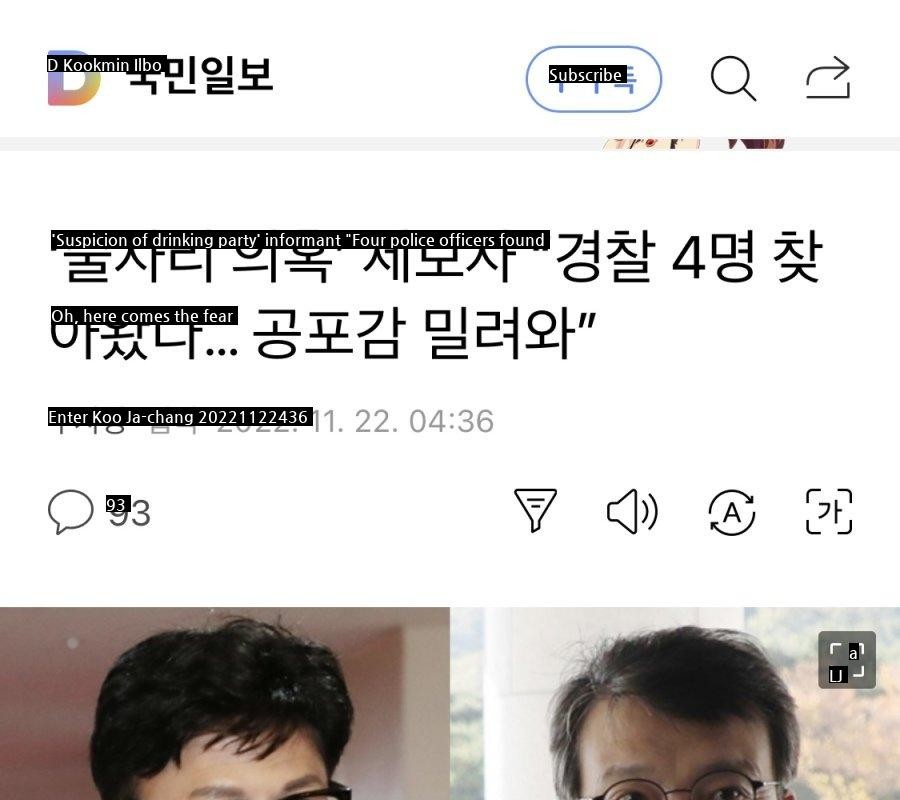Screen dimensions: 900x800
Task: Tap the cropped banner image under header
Action: (694, 143)
